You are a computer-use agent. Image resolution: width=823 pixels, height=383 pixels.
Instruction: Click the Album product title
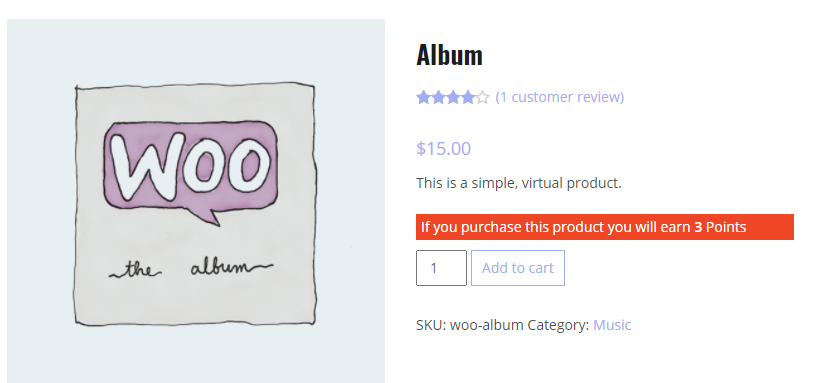[449, 55]
